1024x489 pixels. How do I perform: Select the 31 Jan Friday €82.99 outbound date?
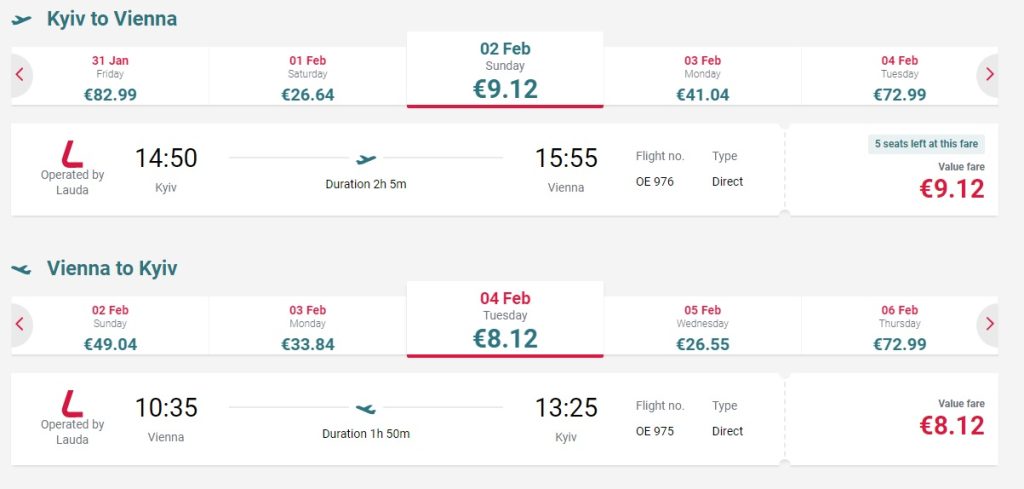[x=110, y=77]
